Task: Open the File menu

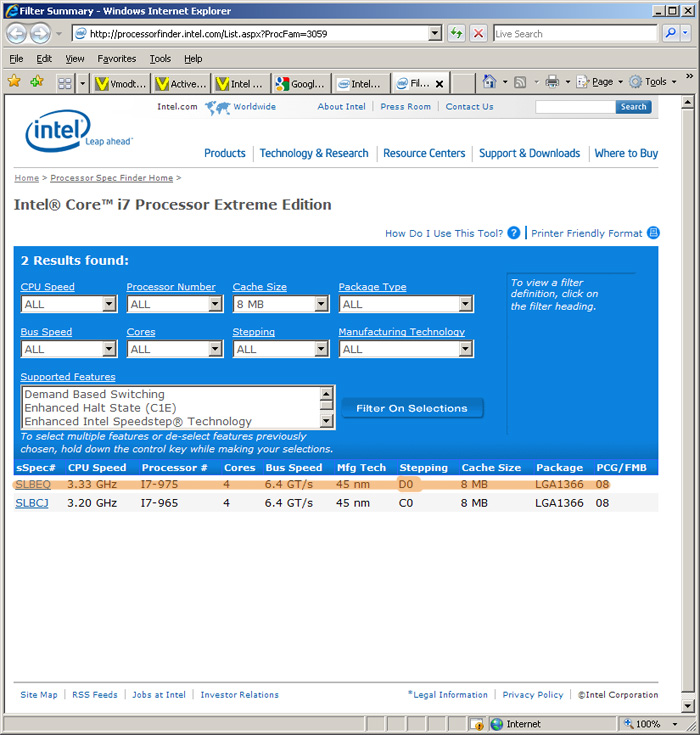Action: pos(16,59)
